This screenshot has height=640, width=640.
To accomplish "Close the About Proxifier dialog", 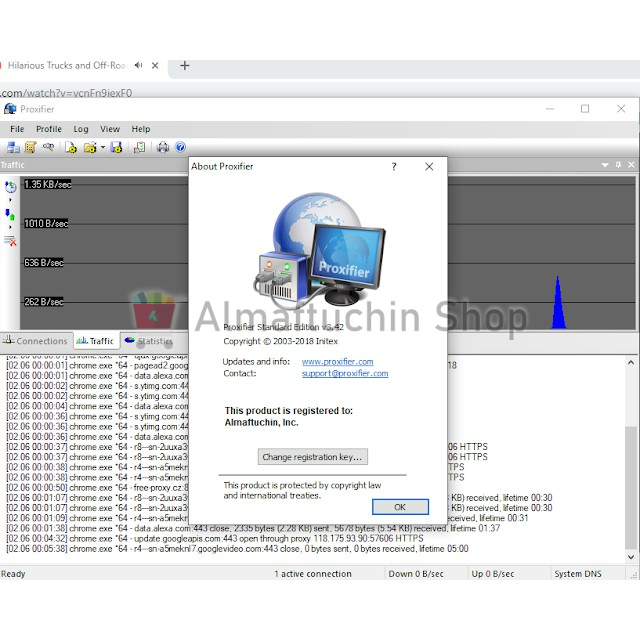I will coord(429,167).
